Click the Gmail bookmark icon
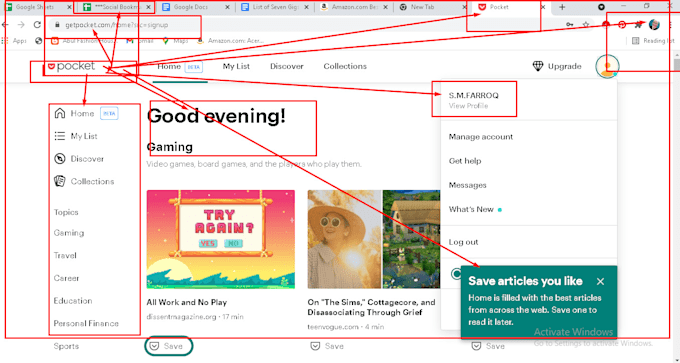680x363 pixels. [x=130, y=41]
